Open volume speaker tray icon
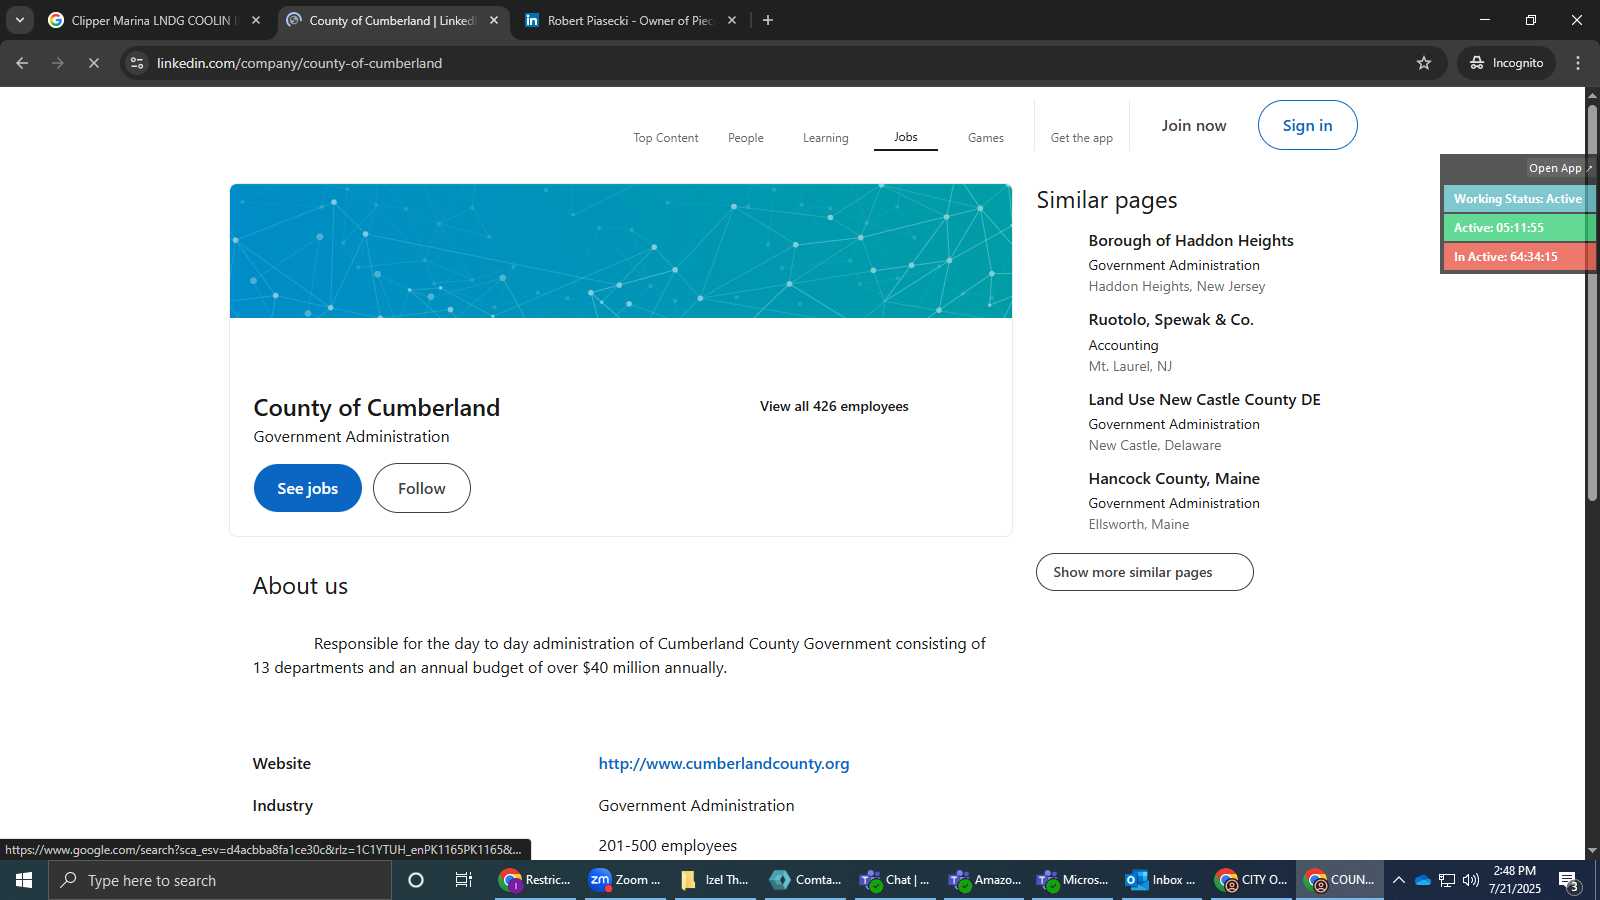1600x900 pixels. click(x=1470, y=880)
